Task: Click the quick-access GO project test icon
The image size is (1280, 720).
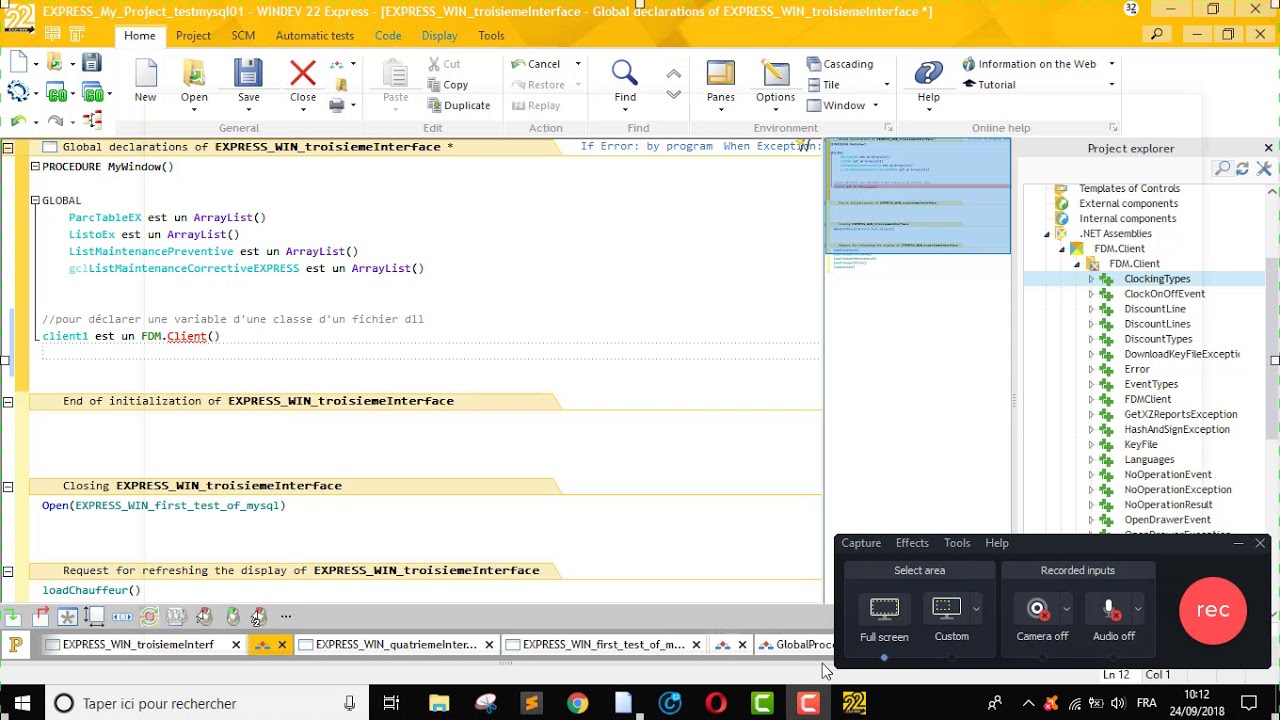Action: click(x=57, y=94)
